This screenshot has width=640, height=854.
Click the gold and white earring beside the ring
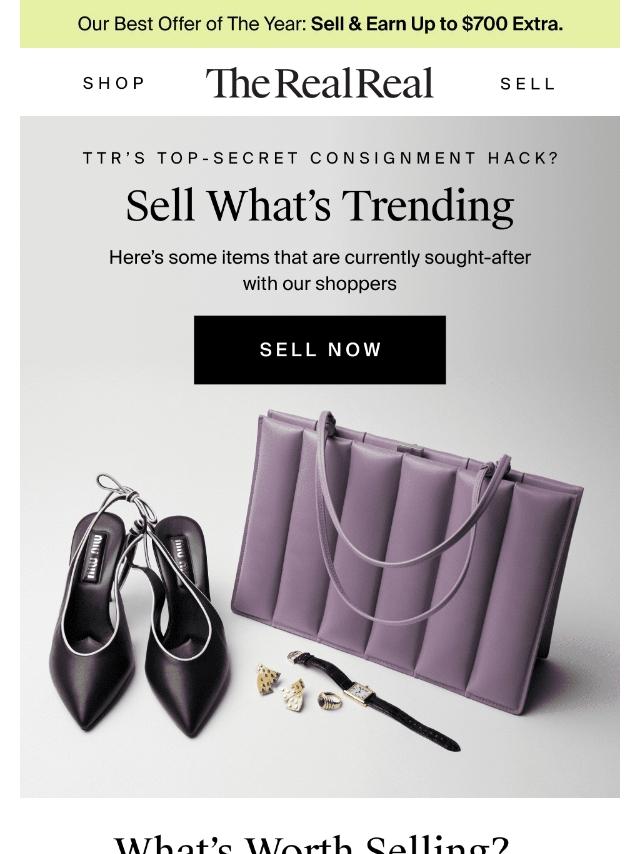[x=295, y=694]
